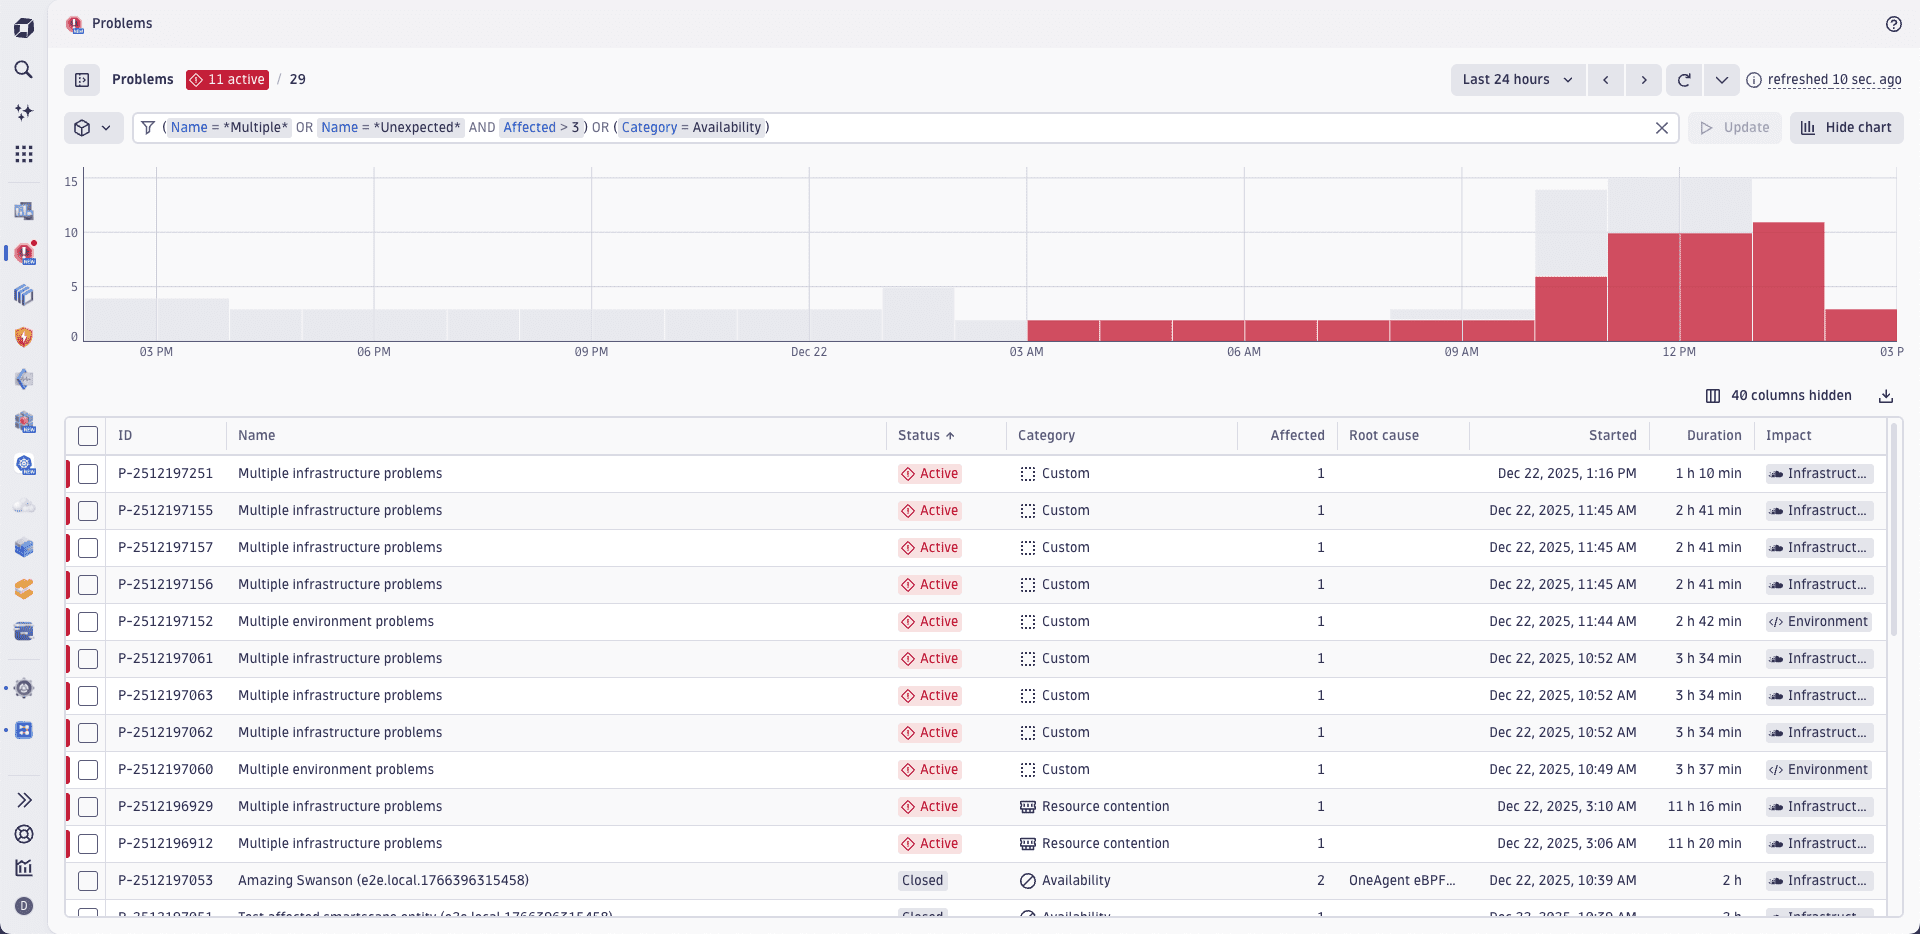Open the help icon at the top right
The width and height of the screenshot is (1920, 934).
coord(1894,24)
